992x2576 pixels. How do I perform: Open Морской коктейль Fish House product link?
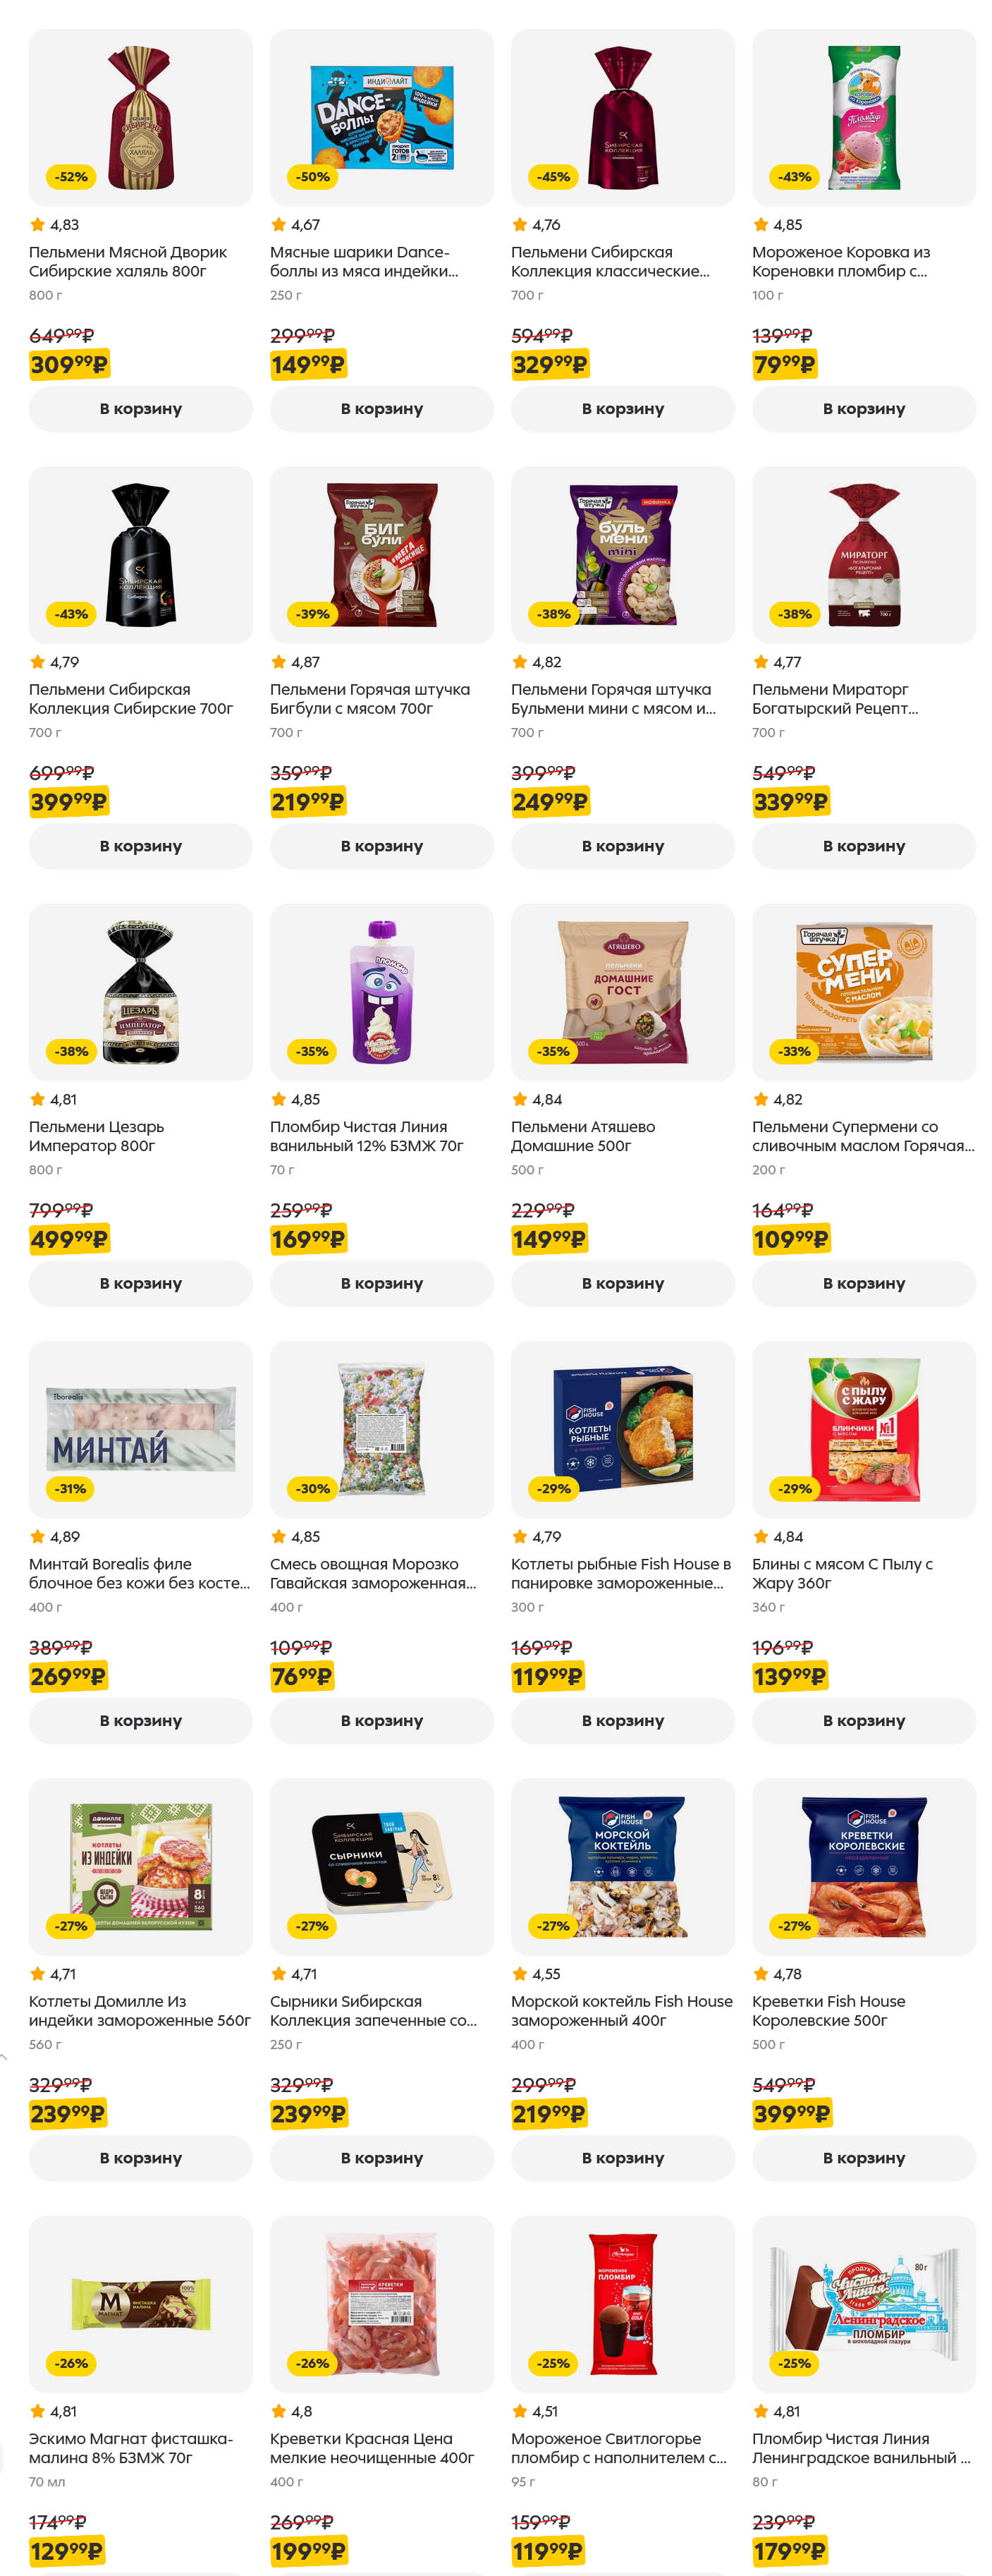621,2010
